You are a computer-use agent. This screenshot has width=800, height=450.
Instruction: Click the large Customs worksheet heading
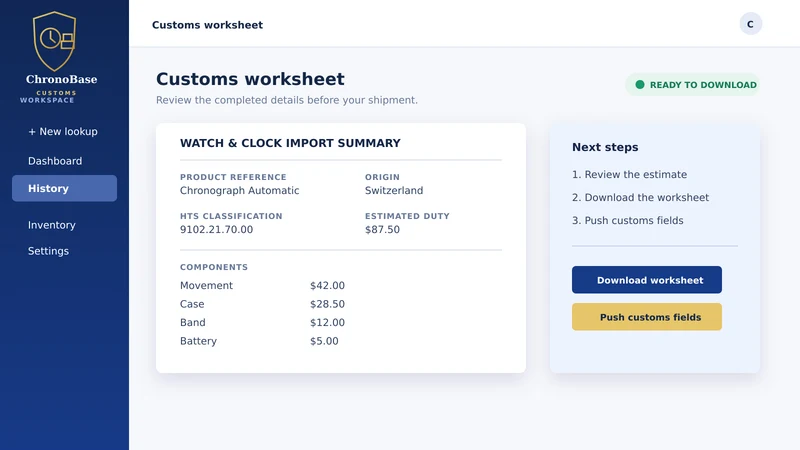[x=251, y=79]
